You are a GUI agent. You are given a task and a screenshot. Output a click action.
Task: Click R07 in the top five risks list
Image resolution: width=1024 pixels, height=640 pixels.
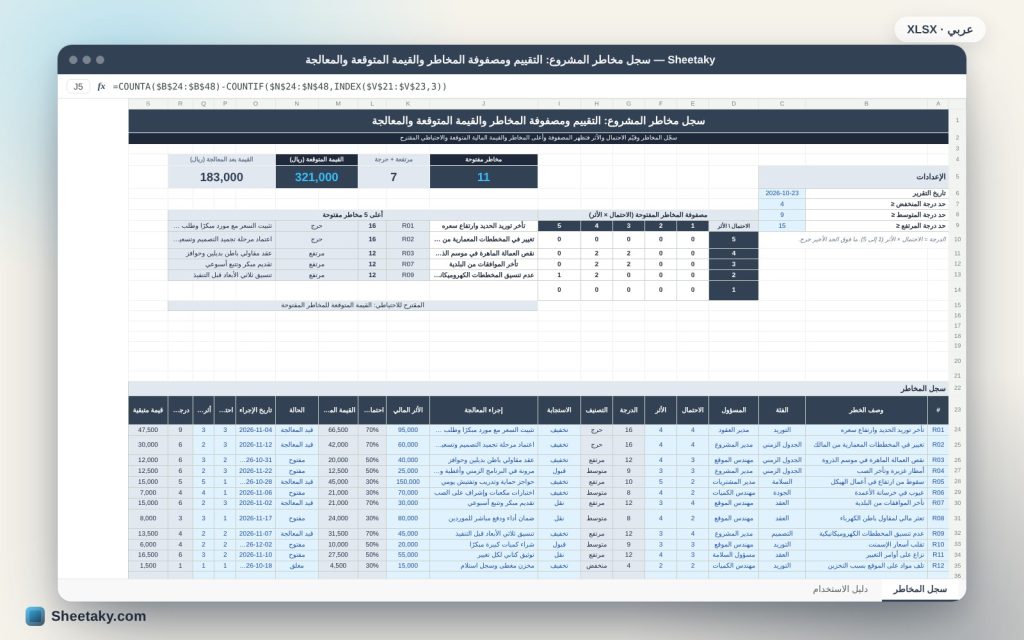pyautogui.click(x=408, y=264)
